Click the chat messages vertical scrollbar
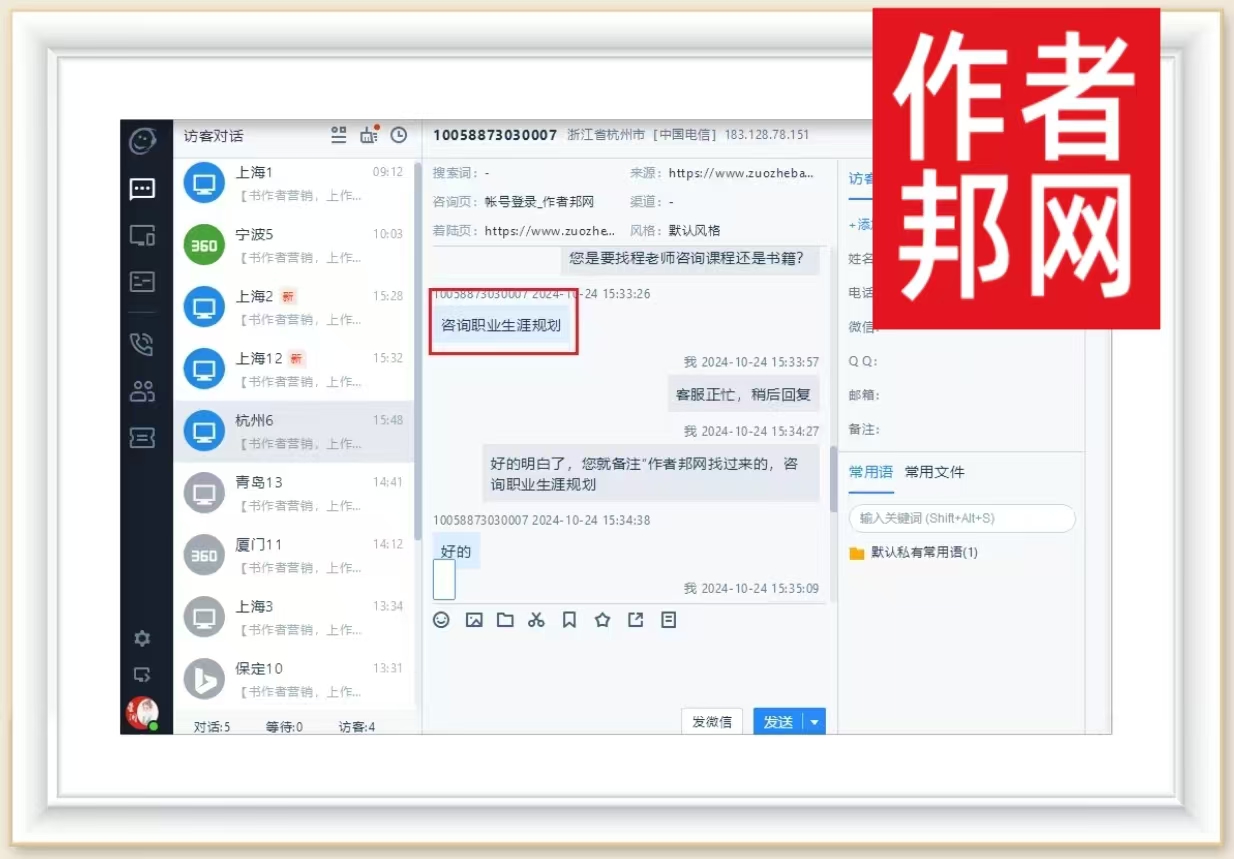The width and height of the screenshot is (1234, 859). [833, 478]
